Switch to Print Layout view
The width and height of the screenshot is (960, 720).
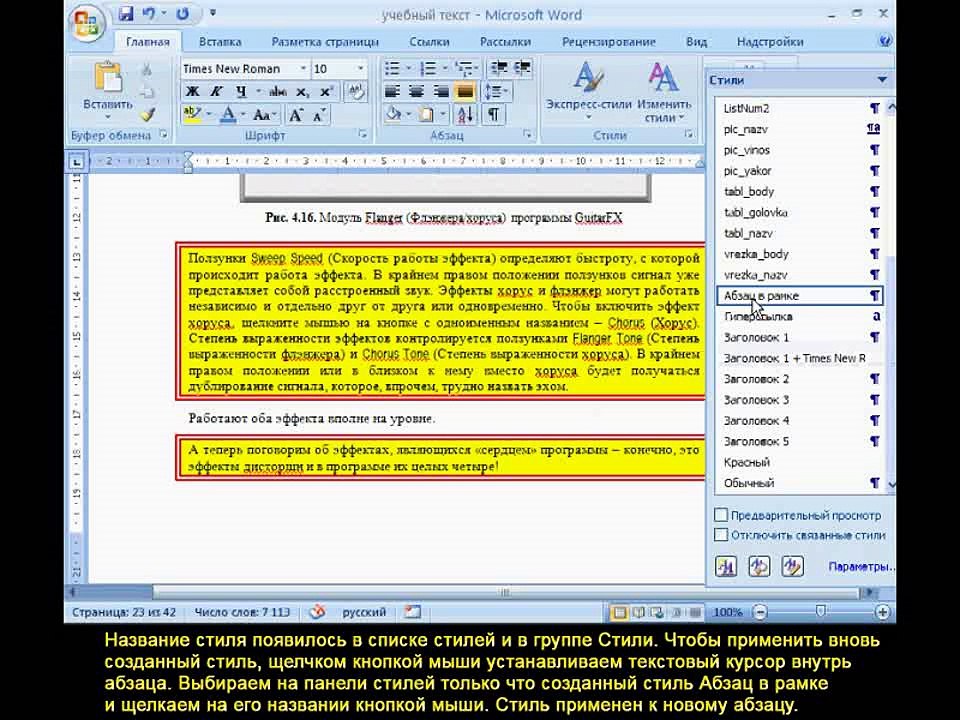[620, 612]
